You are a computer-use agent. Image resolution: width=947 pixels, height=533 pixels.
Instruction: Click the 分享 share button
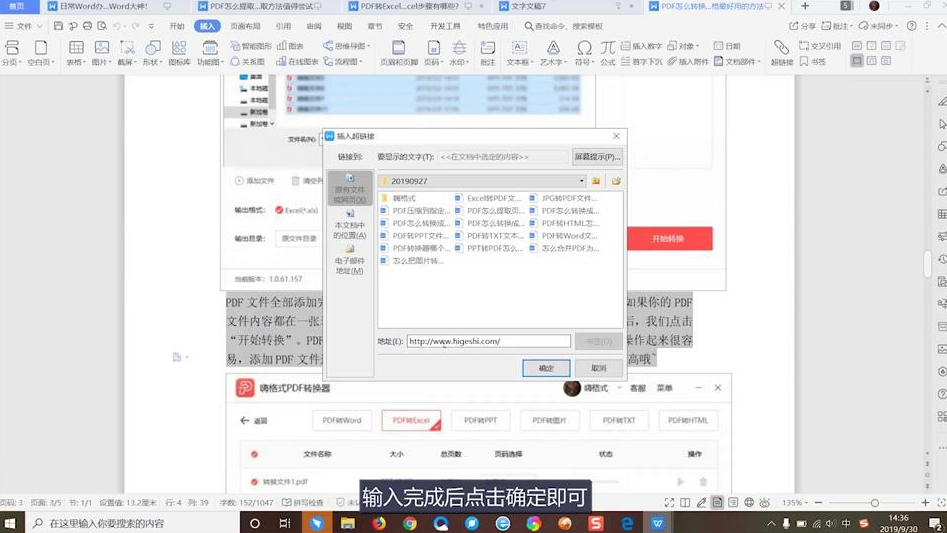(x=803, y=26)
